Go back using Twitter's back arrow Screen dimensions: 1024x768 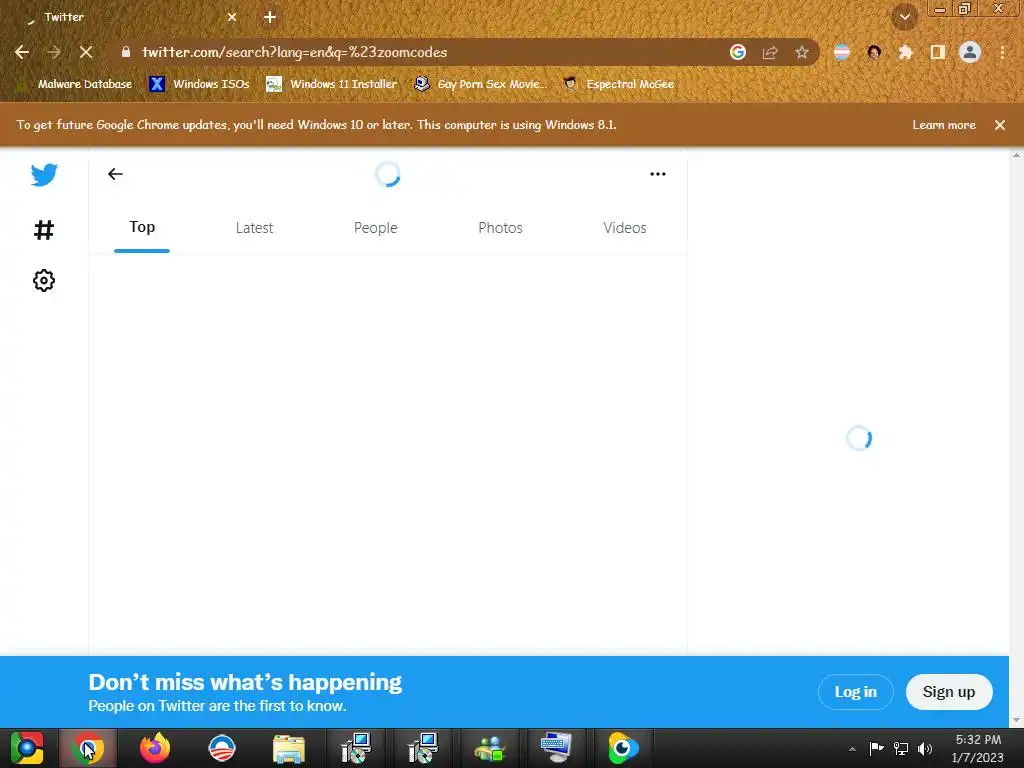point(116,174)
